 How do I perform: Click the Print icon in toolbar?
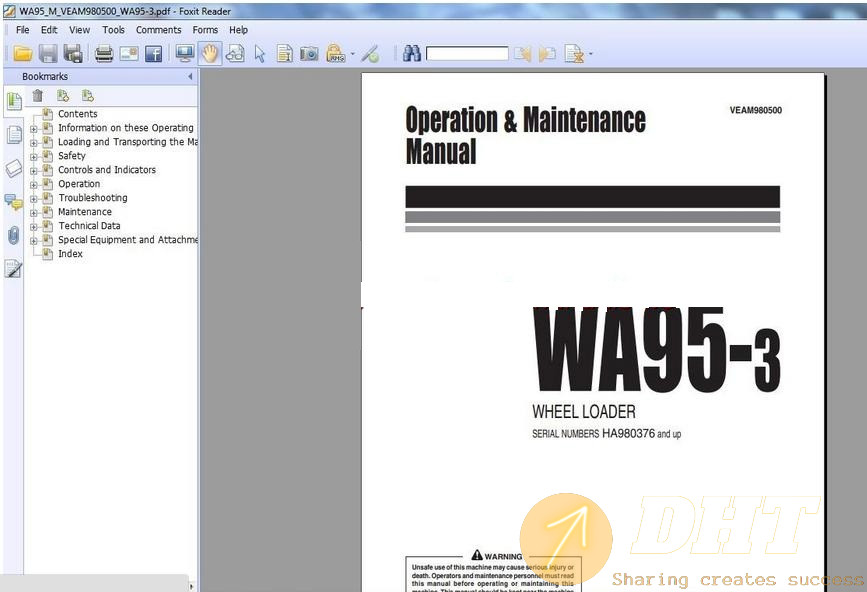(104, 54)
